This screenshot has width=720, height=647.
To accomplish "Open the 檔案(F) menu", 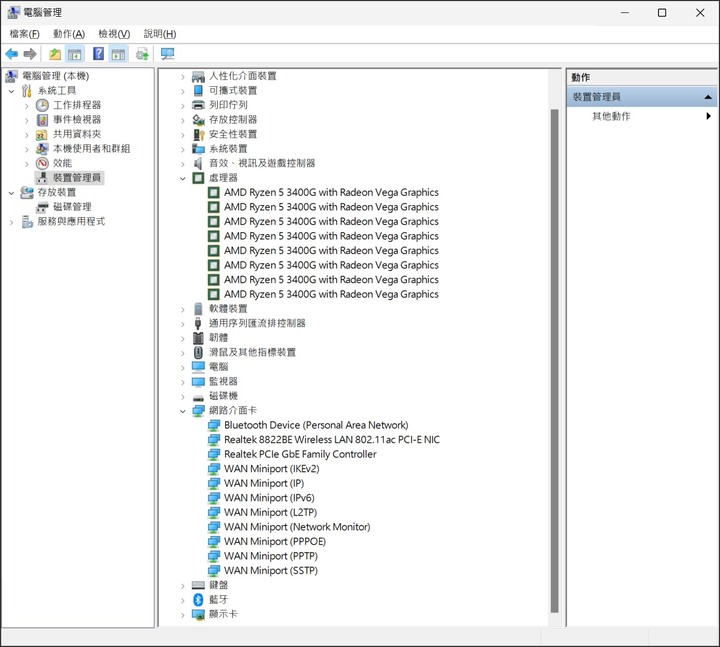I will click(24, 34).
